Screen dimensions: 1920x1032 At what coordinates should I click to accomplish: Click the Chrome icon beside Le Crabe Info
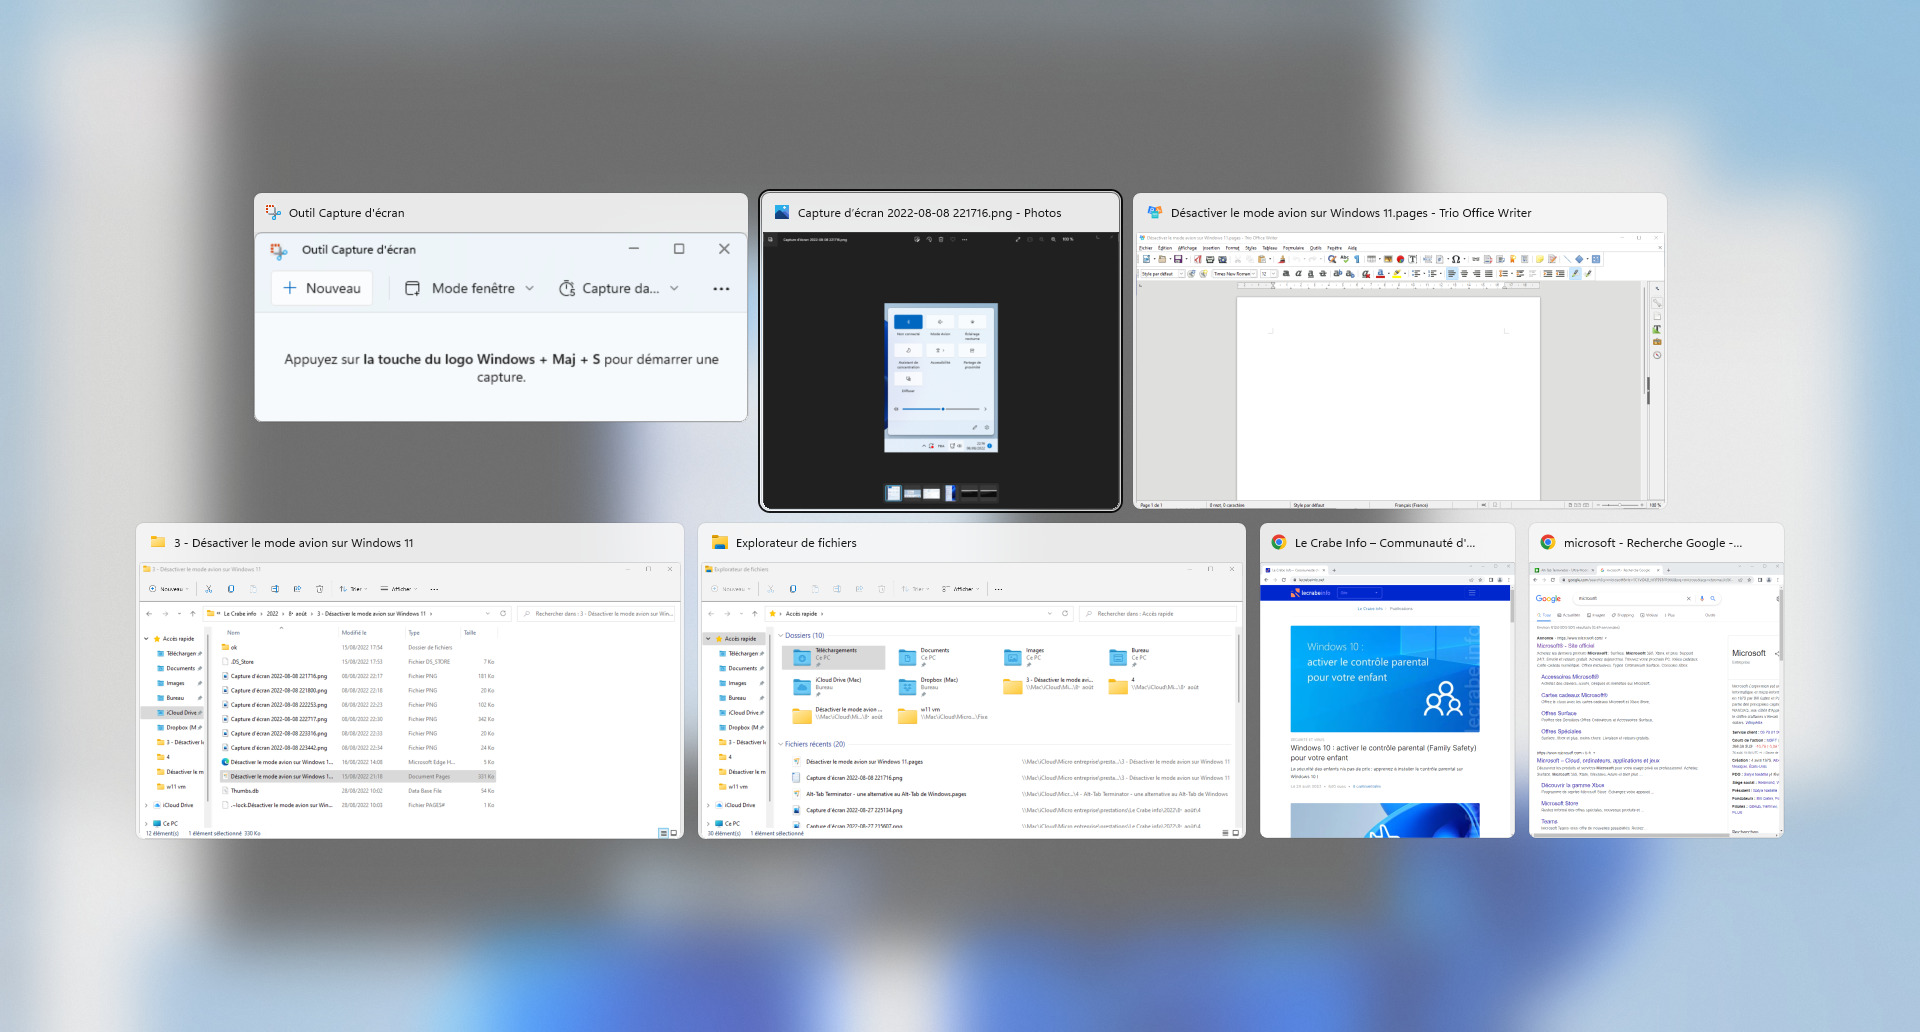[x=1278, y=542]
